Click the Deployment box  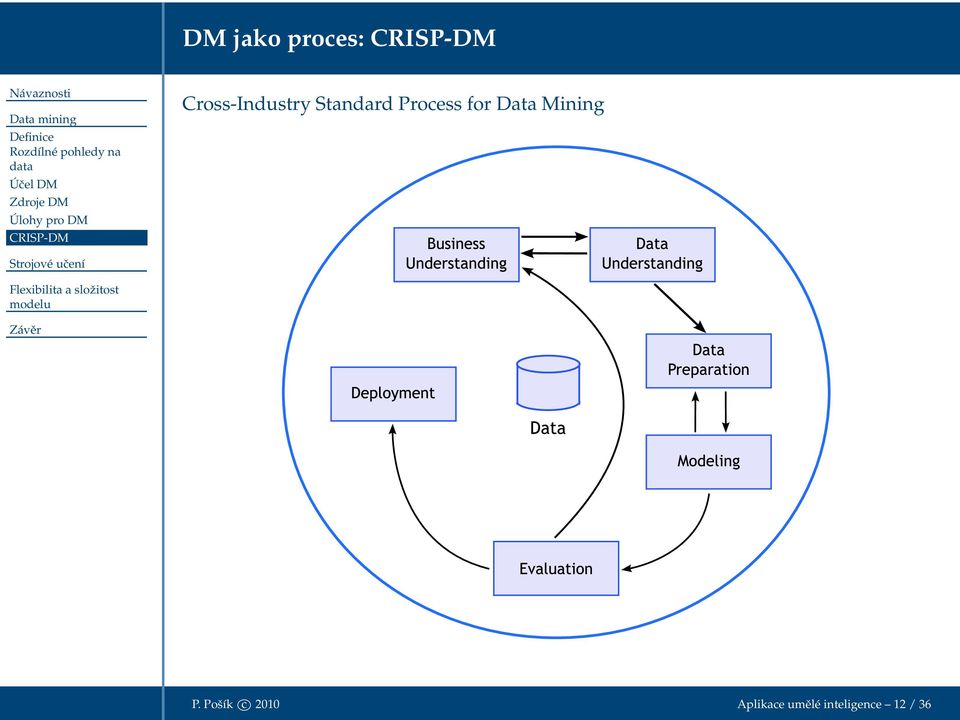pos(393,394)
